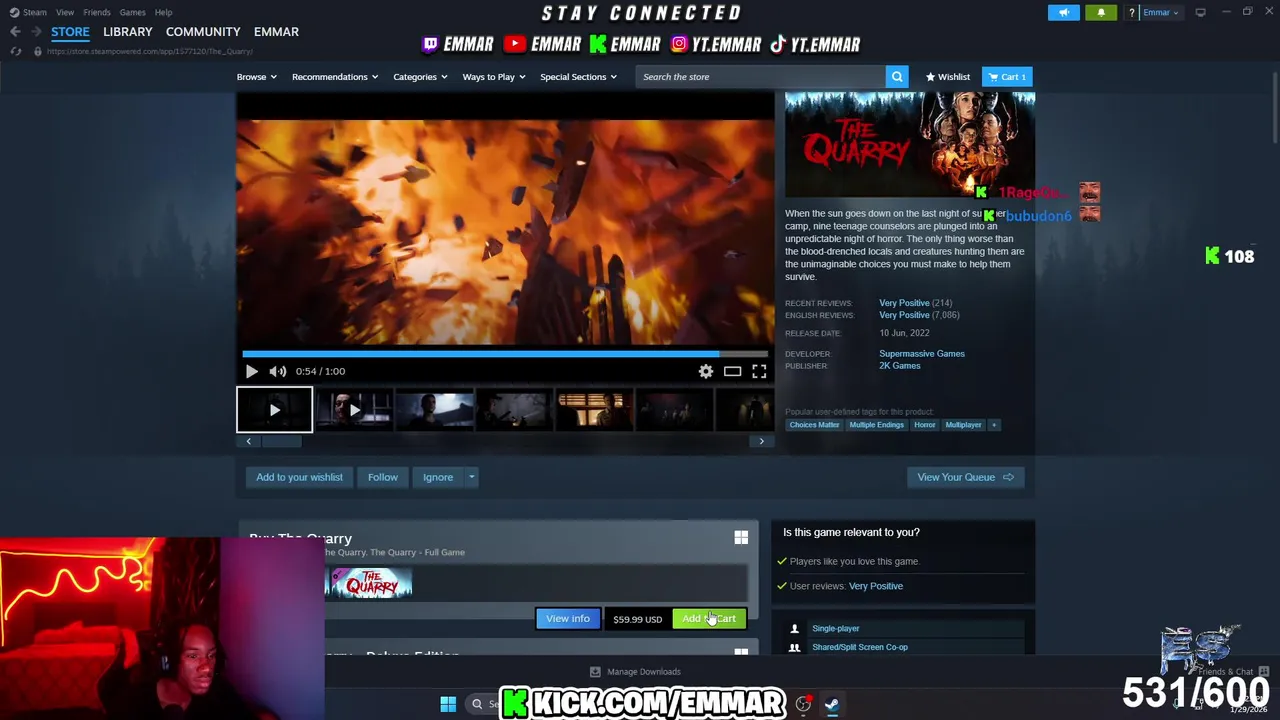This screenshot has width=1280, height=720.
Task: Click into the Search the store field
Action: (x=760, y=77)
